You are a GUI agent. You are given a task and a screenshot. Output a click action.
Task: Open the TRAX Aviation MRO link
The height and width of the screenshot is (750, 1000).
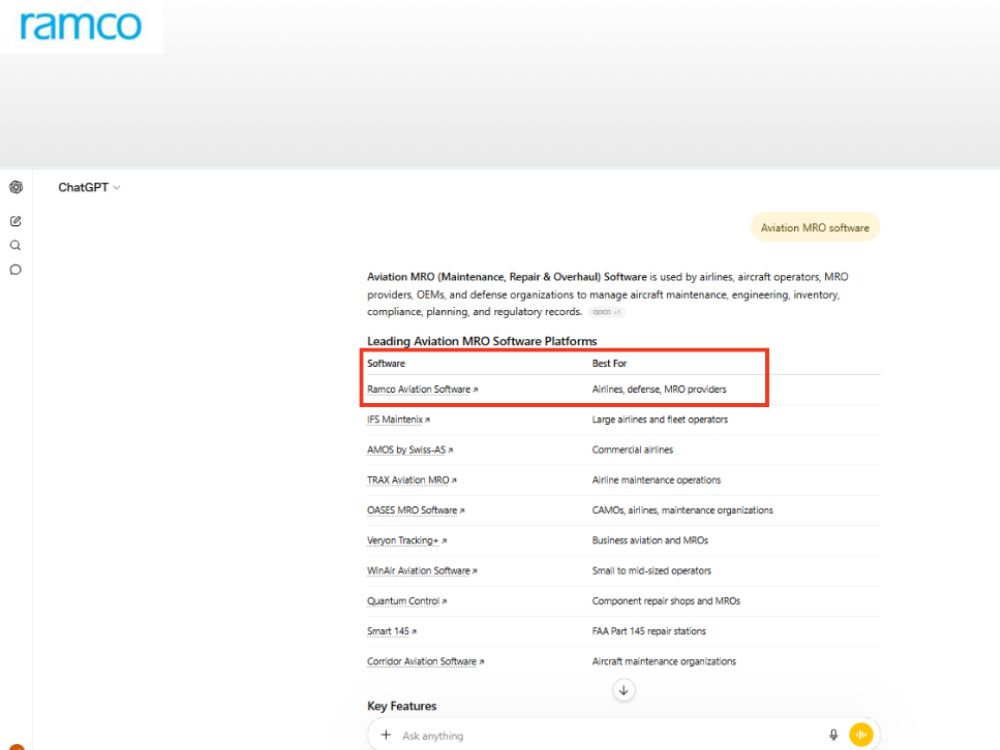(x=411, y=480)
